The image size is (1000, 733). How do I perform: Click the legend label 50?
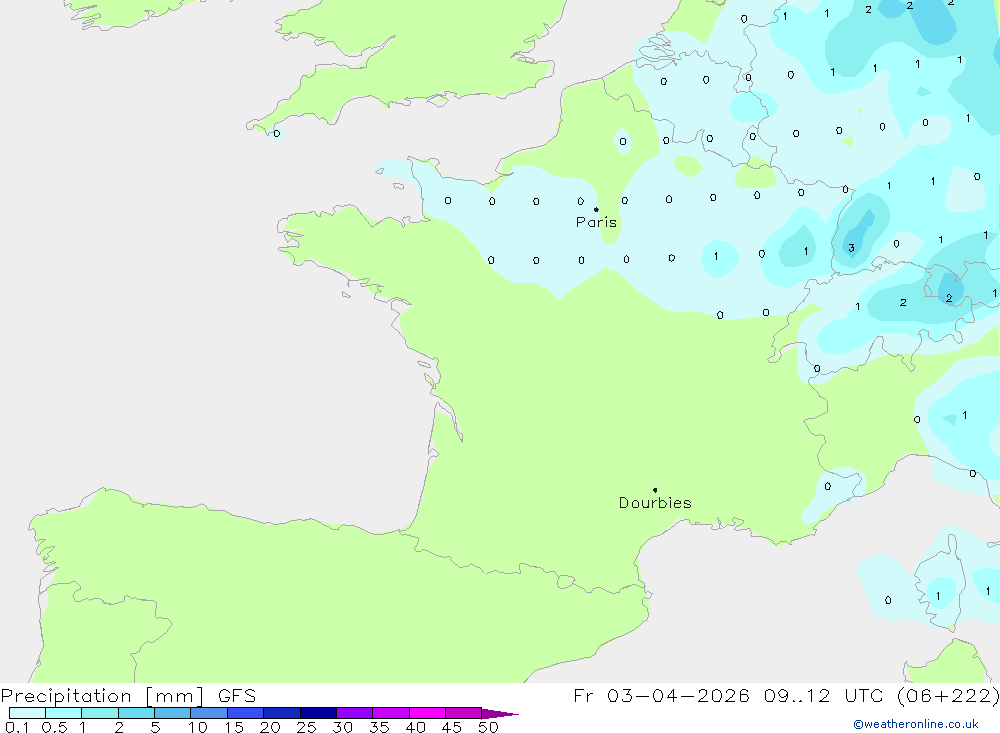(x=488, y=727)
